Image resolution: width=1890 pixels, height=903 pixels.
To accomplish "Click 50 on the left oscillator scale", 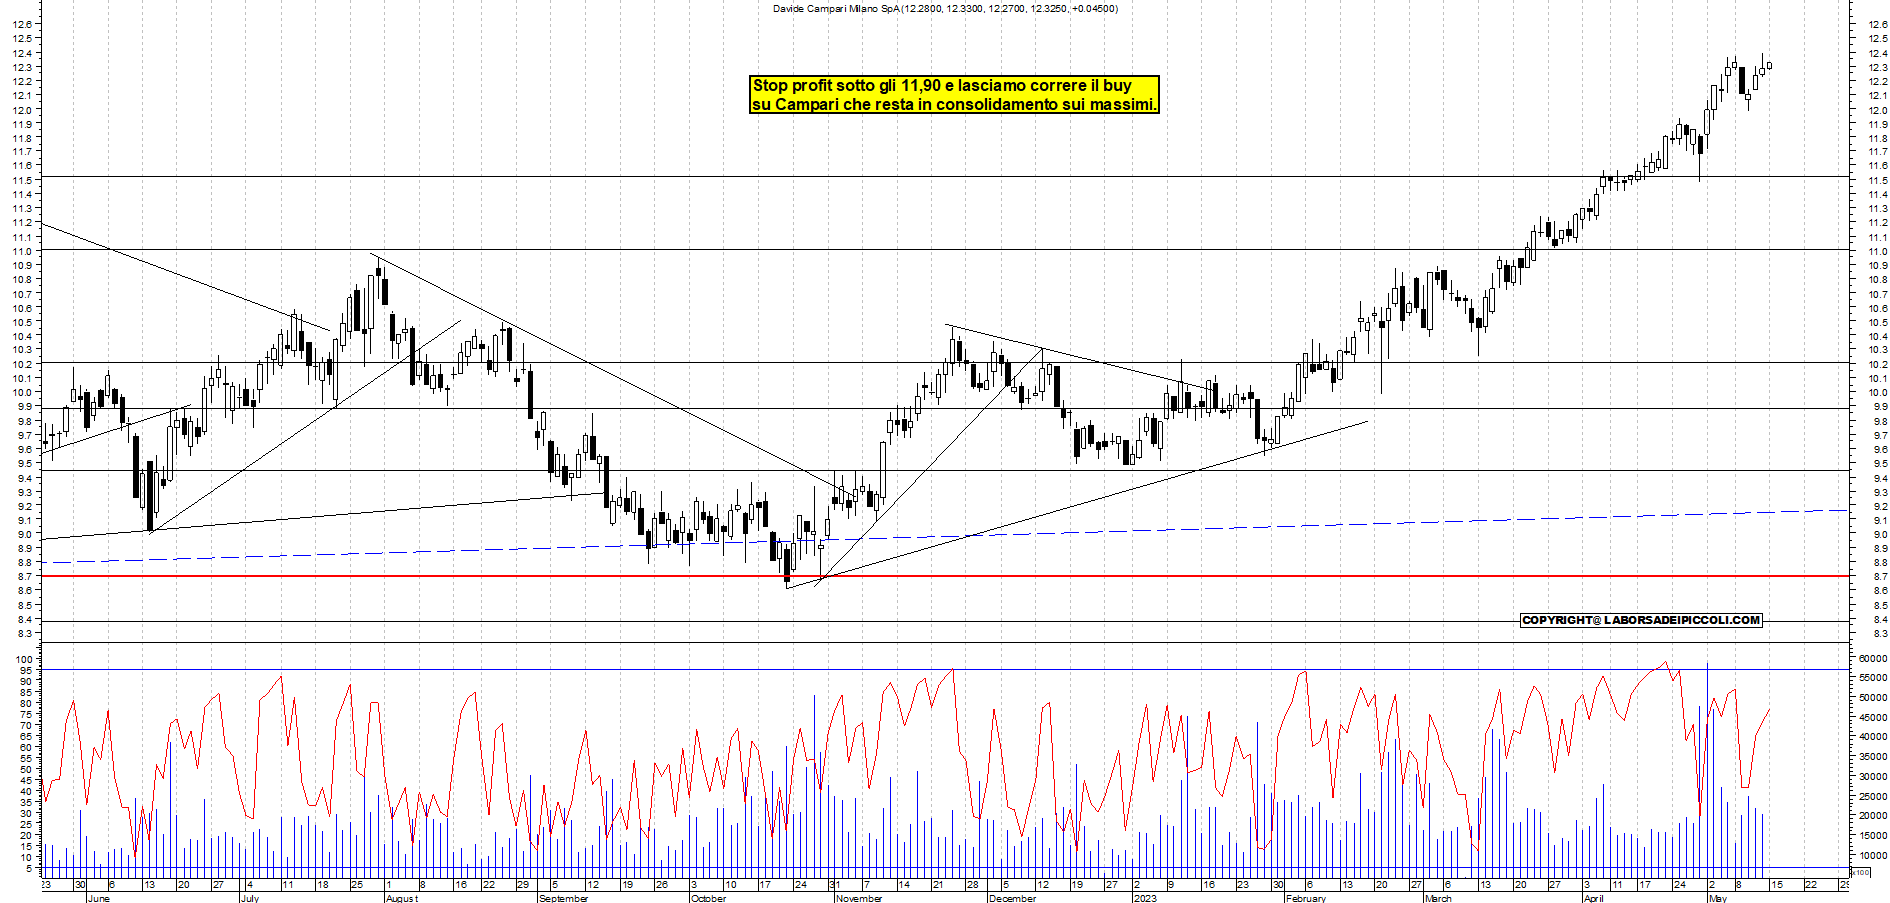I will click(x=27, y=769).
